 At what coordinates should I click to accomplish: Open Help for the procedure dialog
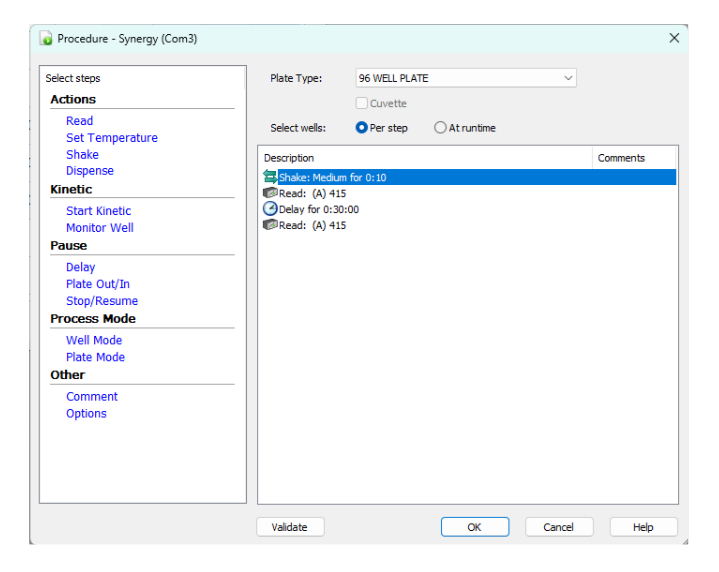[643, 527]
